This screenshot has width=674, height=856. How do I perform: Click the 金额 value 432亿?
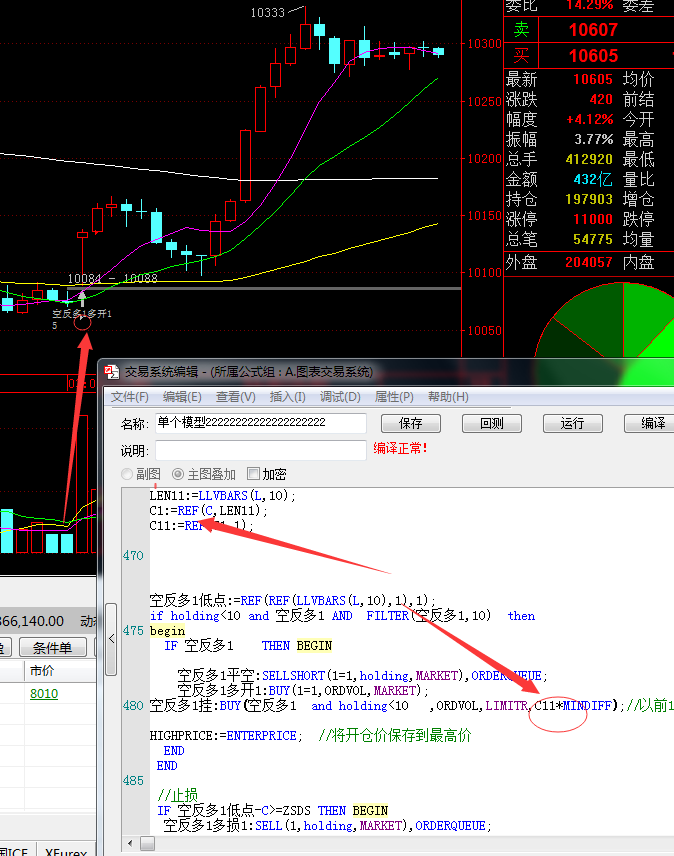point(593,179)
